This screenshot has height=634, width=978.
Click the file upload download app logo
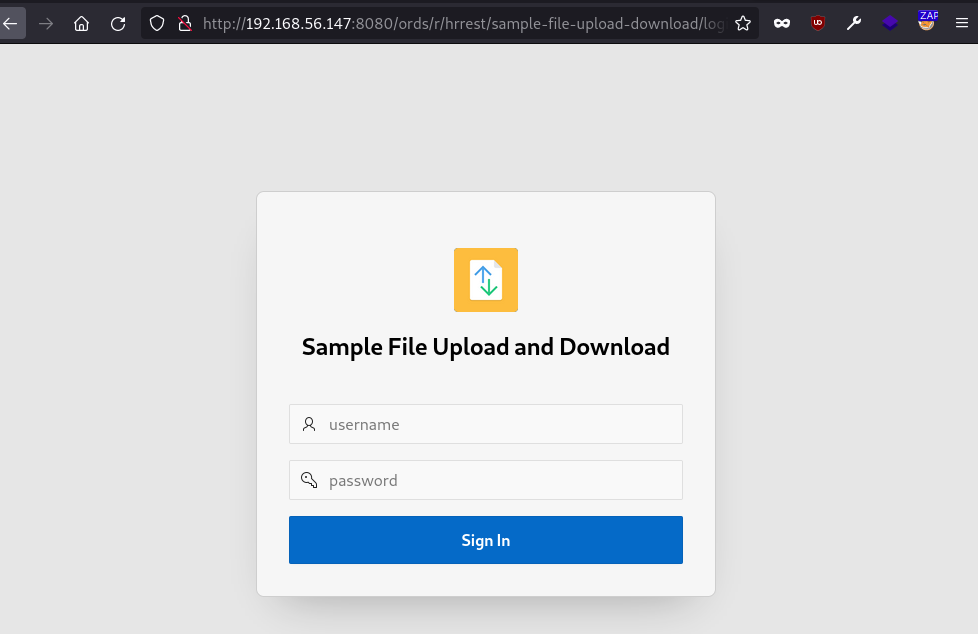pos(486,280)
